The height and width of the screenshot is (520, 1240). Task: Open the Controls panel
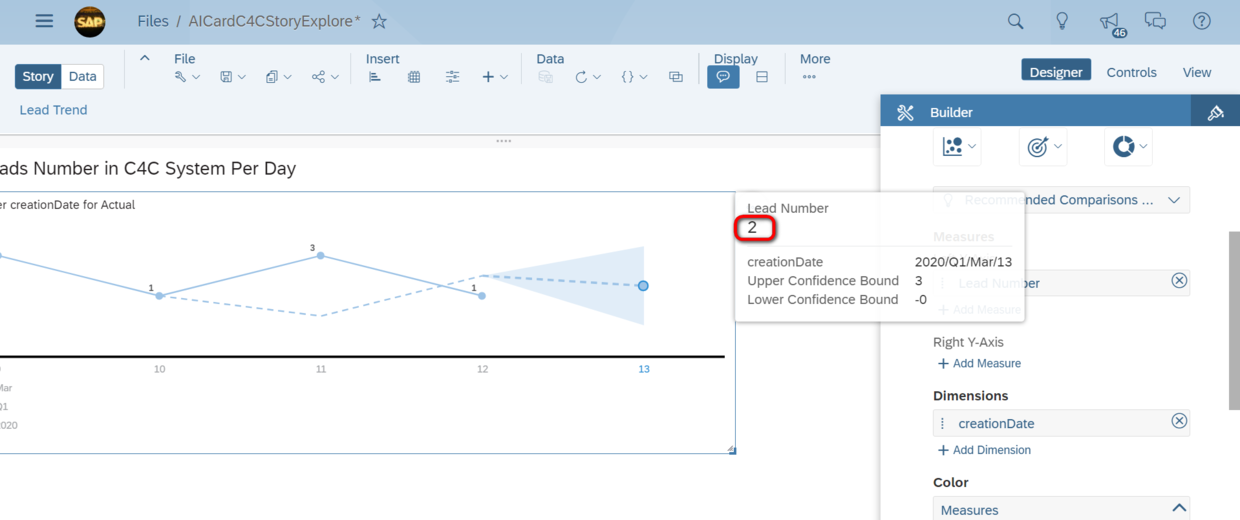(1131, 72)
